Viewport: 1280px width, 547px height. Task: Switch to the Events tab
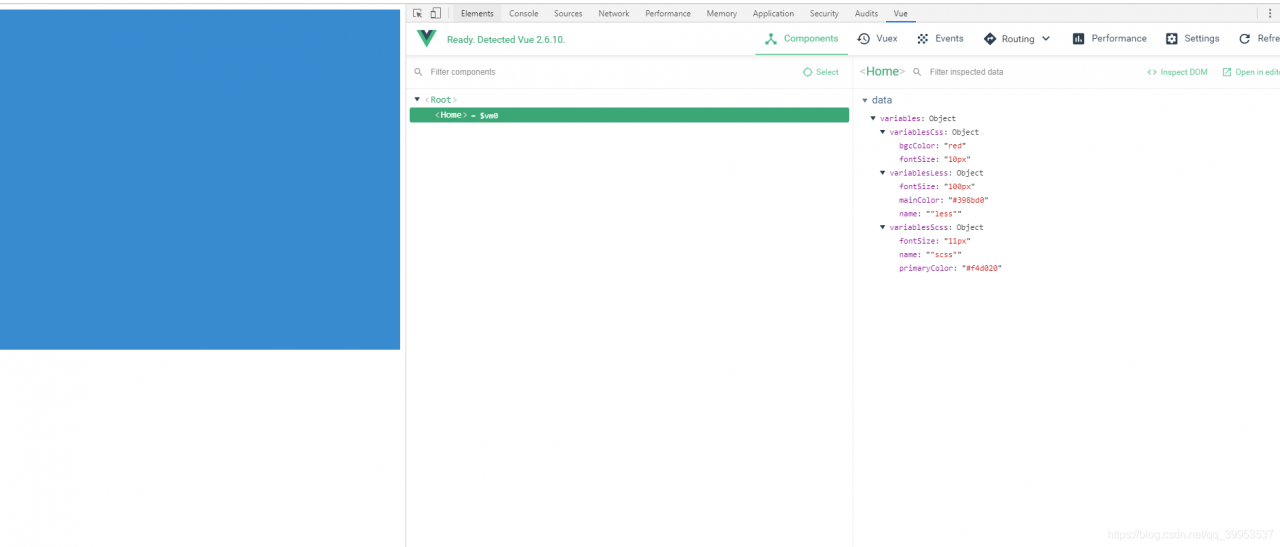[940, 39]
